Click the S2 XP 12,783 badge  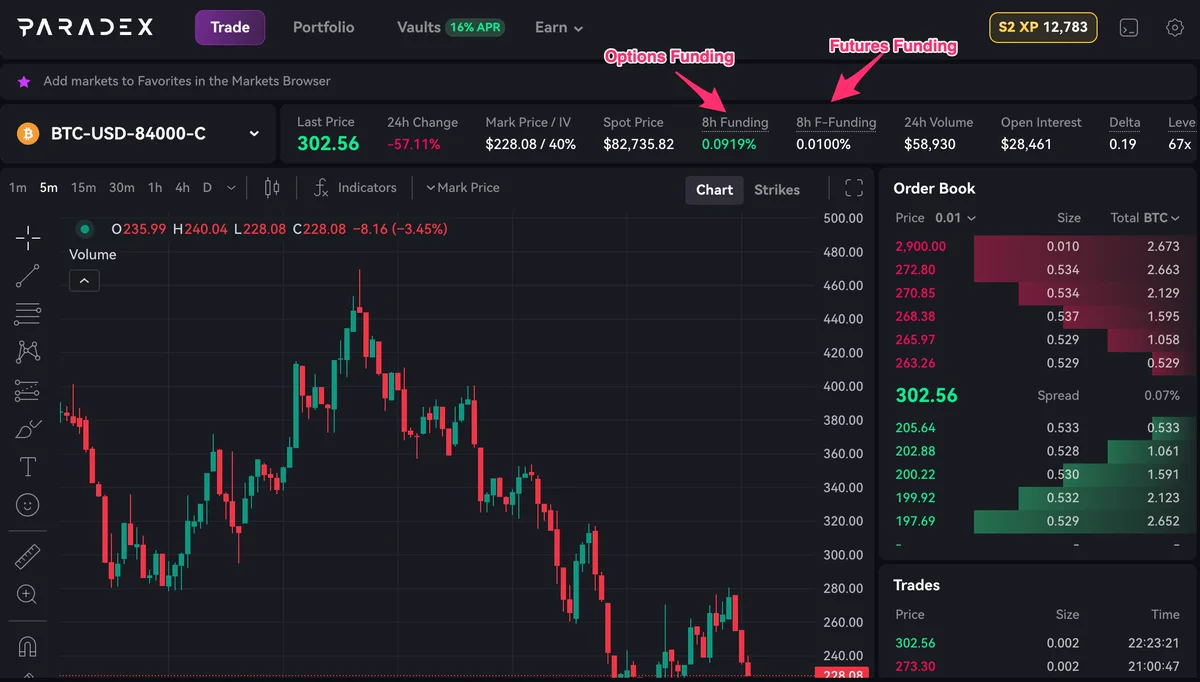point(1043,27)
